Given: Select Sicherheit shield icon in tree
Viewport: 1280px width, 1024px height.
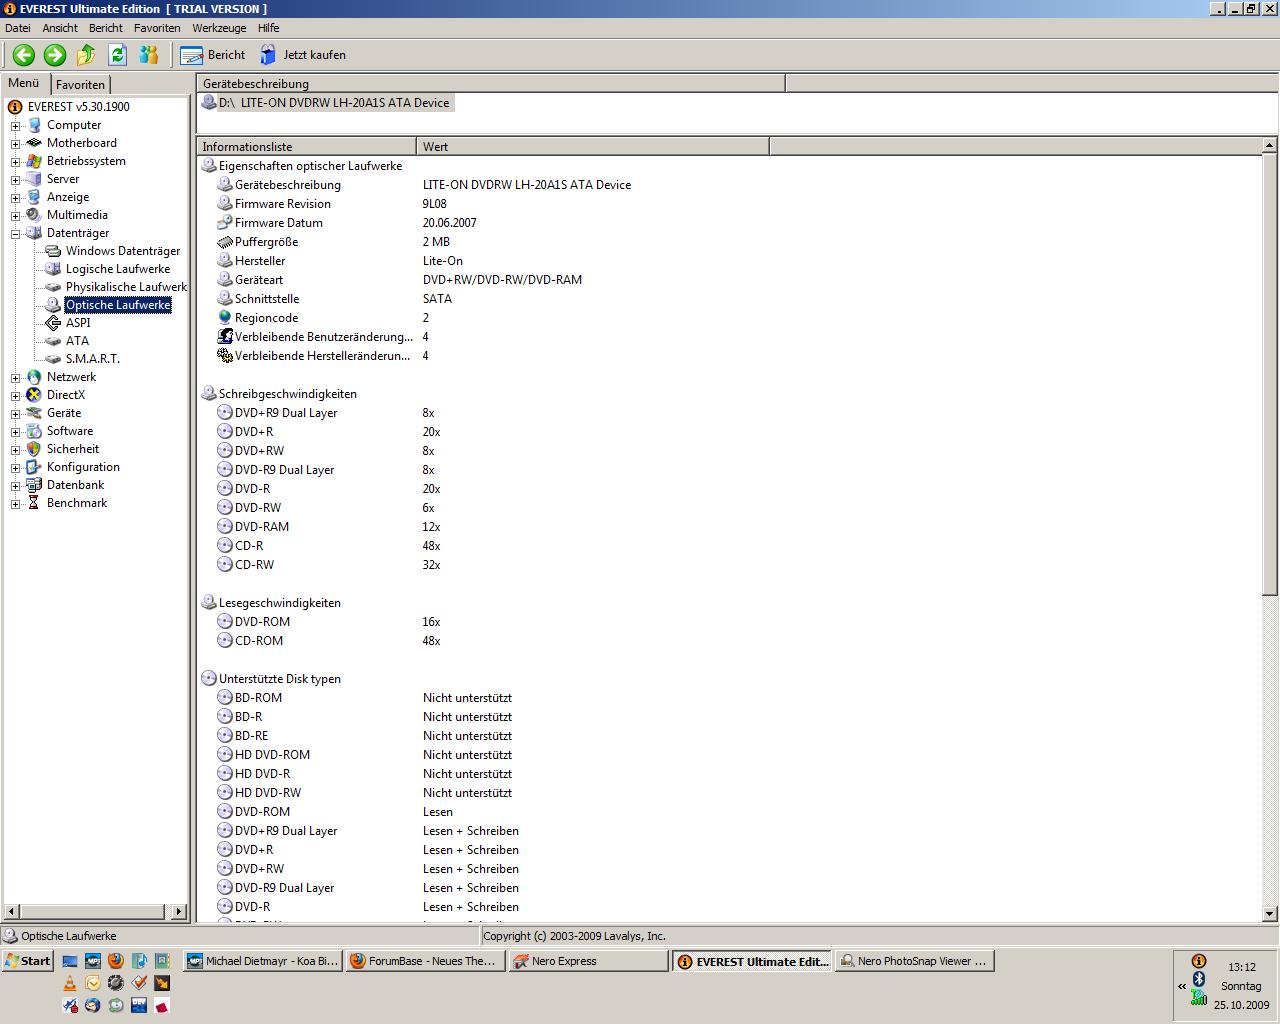Looking at the screenshot, I should pyautogui.click(x=34, y=449).
